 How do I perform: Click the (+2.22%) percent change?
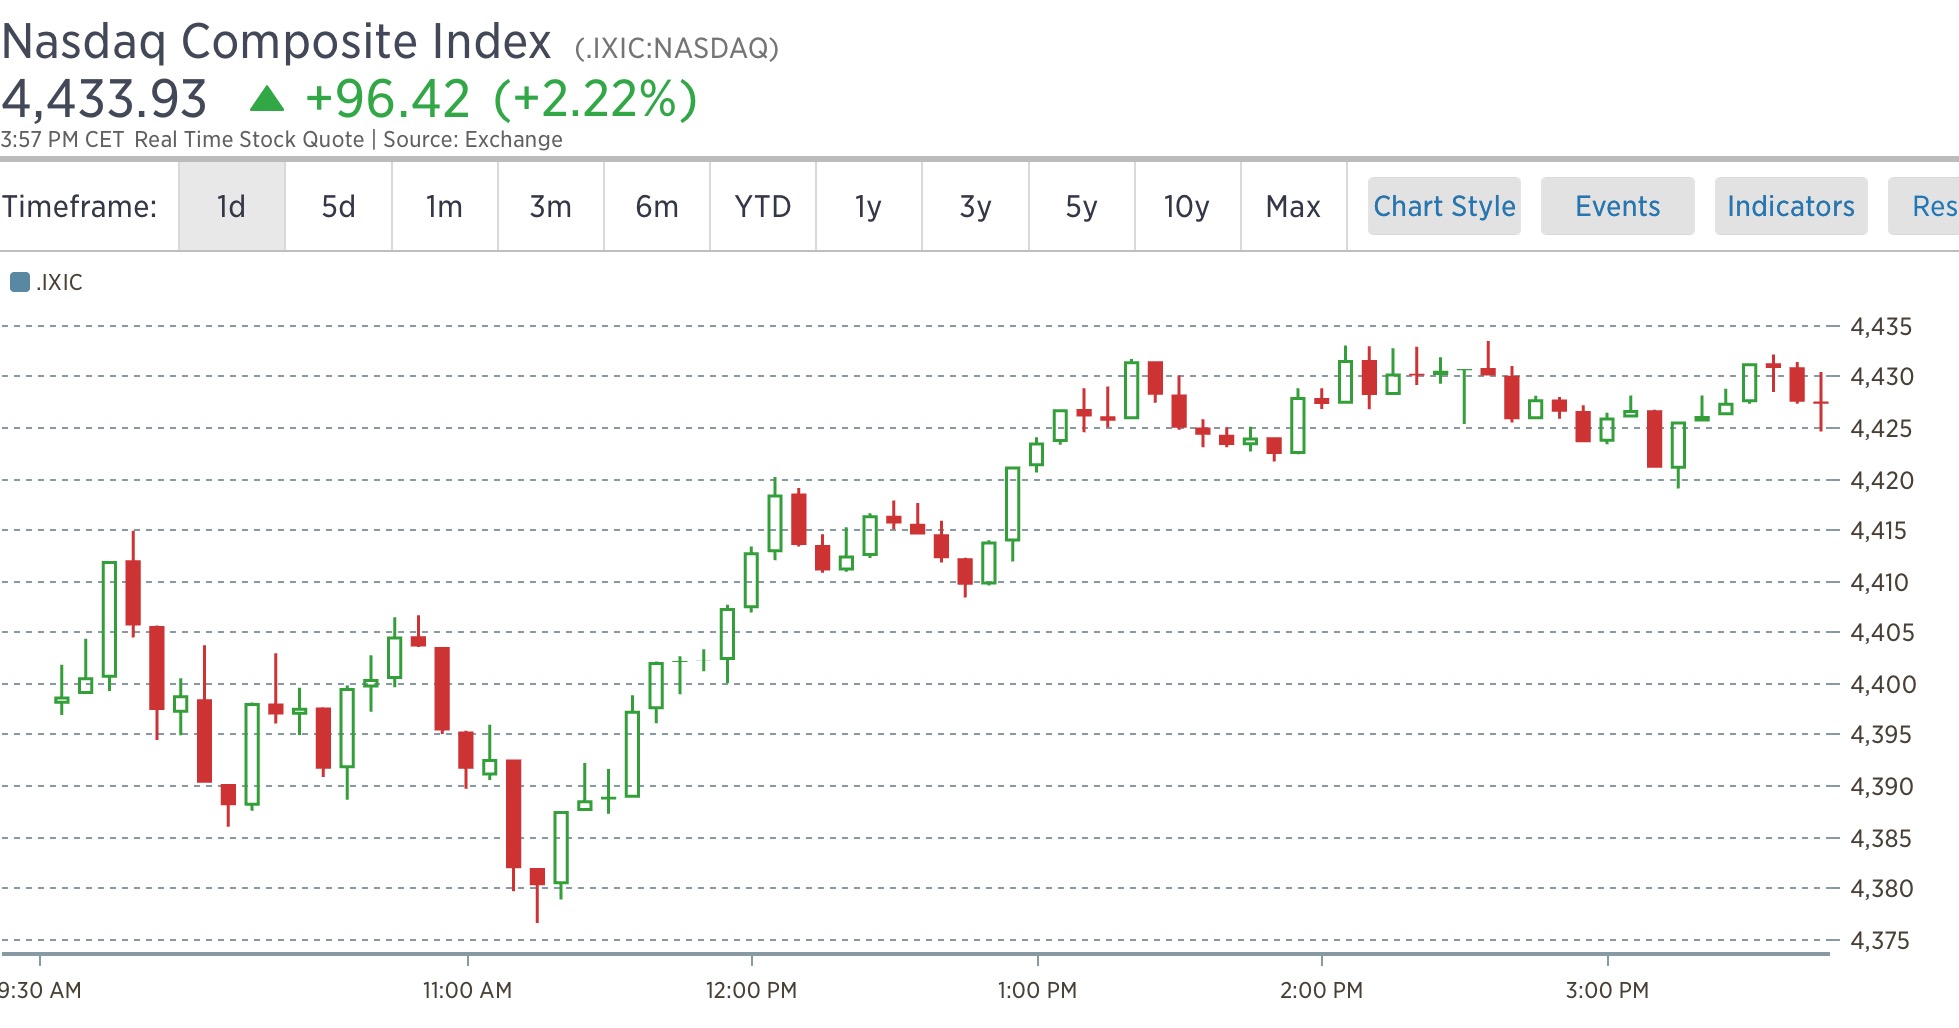pyautogui.click(x=595, y=99)
